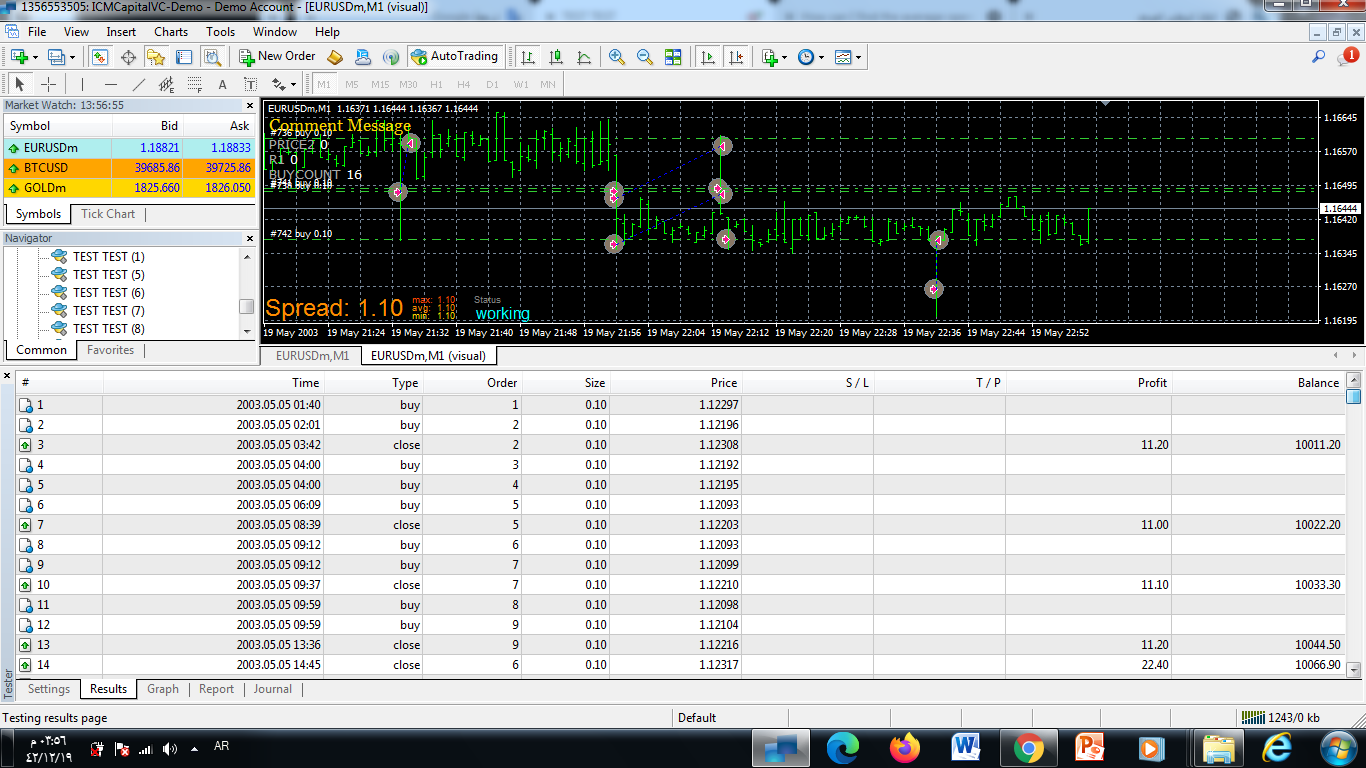Select the Text Label tool
Screen dimensions: 1366x768
250,84
